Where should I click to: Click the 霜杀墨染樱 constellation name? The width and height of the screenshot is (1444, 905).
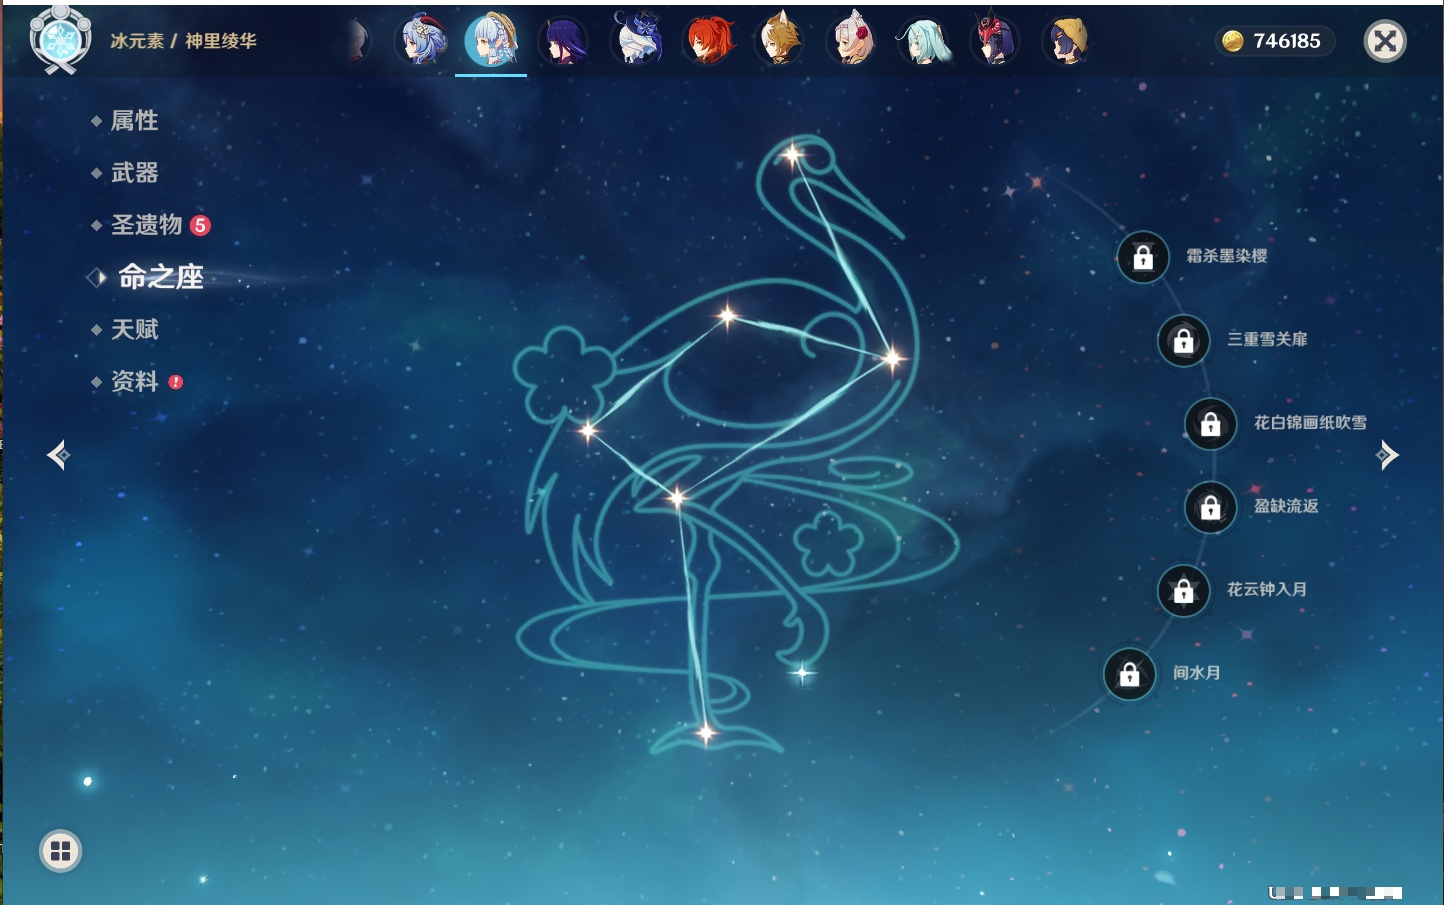pos(1226,256)
